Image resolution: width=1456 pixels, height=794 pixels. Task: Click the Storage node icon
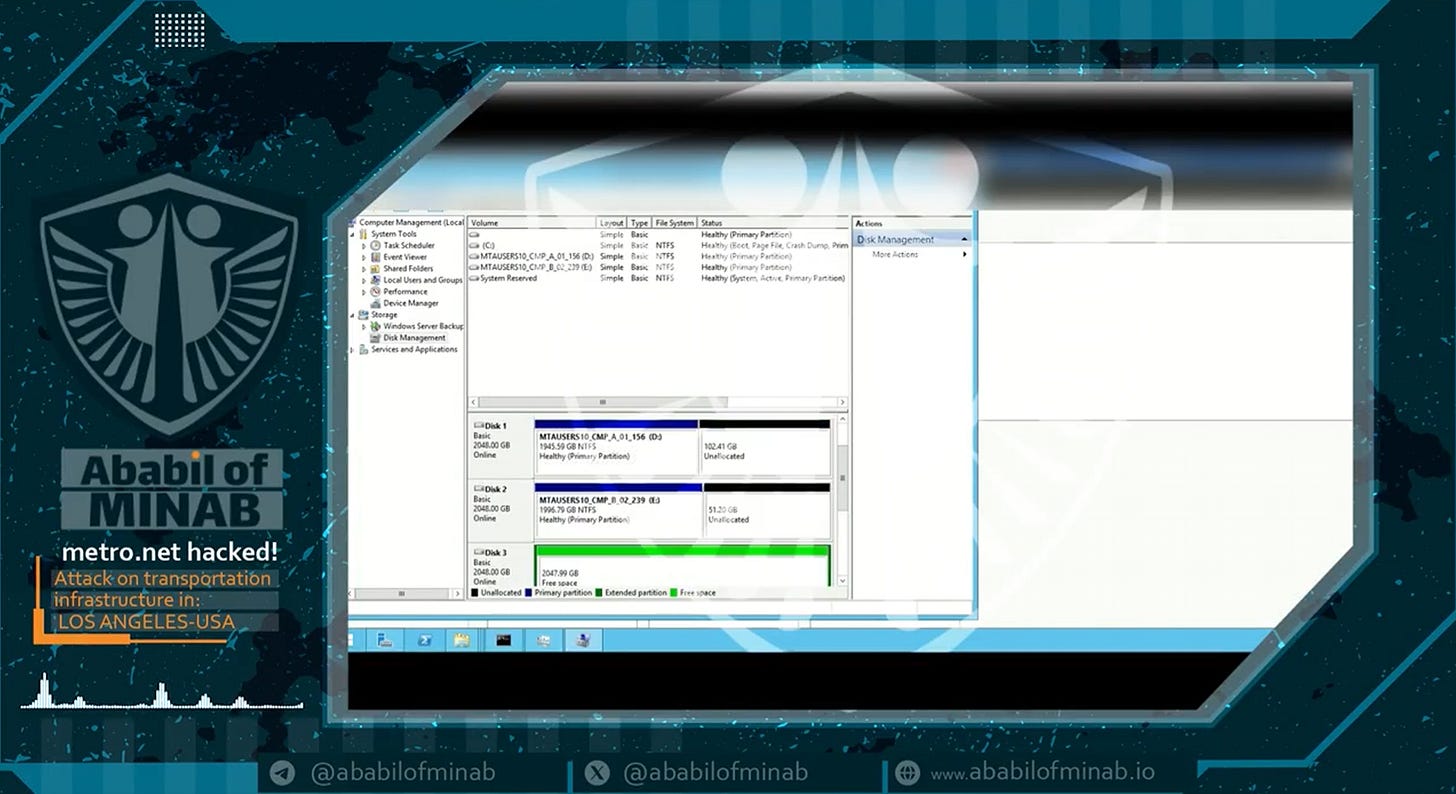[364, 314]
